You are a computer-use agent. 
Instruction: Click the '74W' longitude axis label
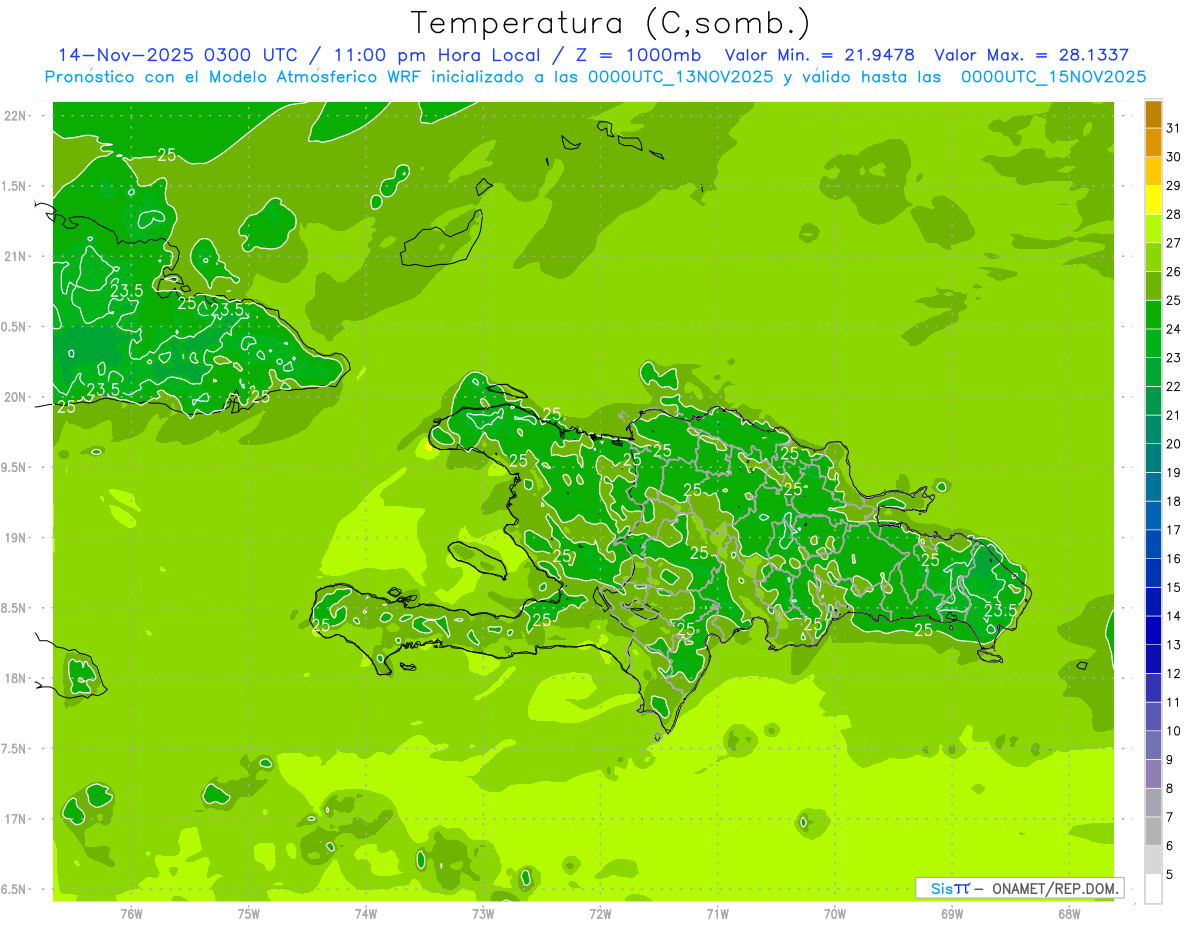click(366, 912)
